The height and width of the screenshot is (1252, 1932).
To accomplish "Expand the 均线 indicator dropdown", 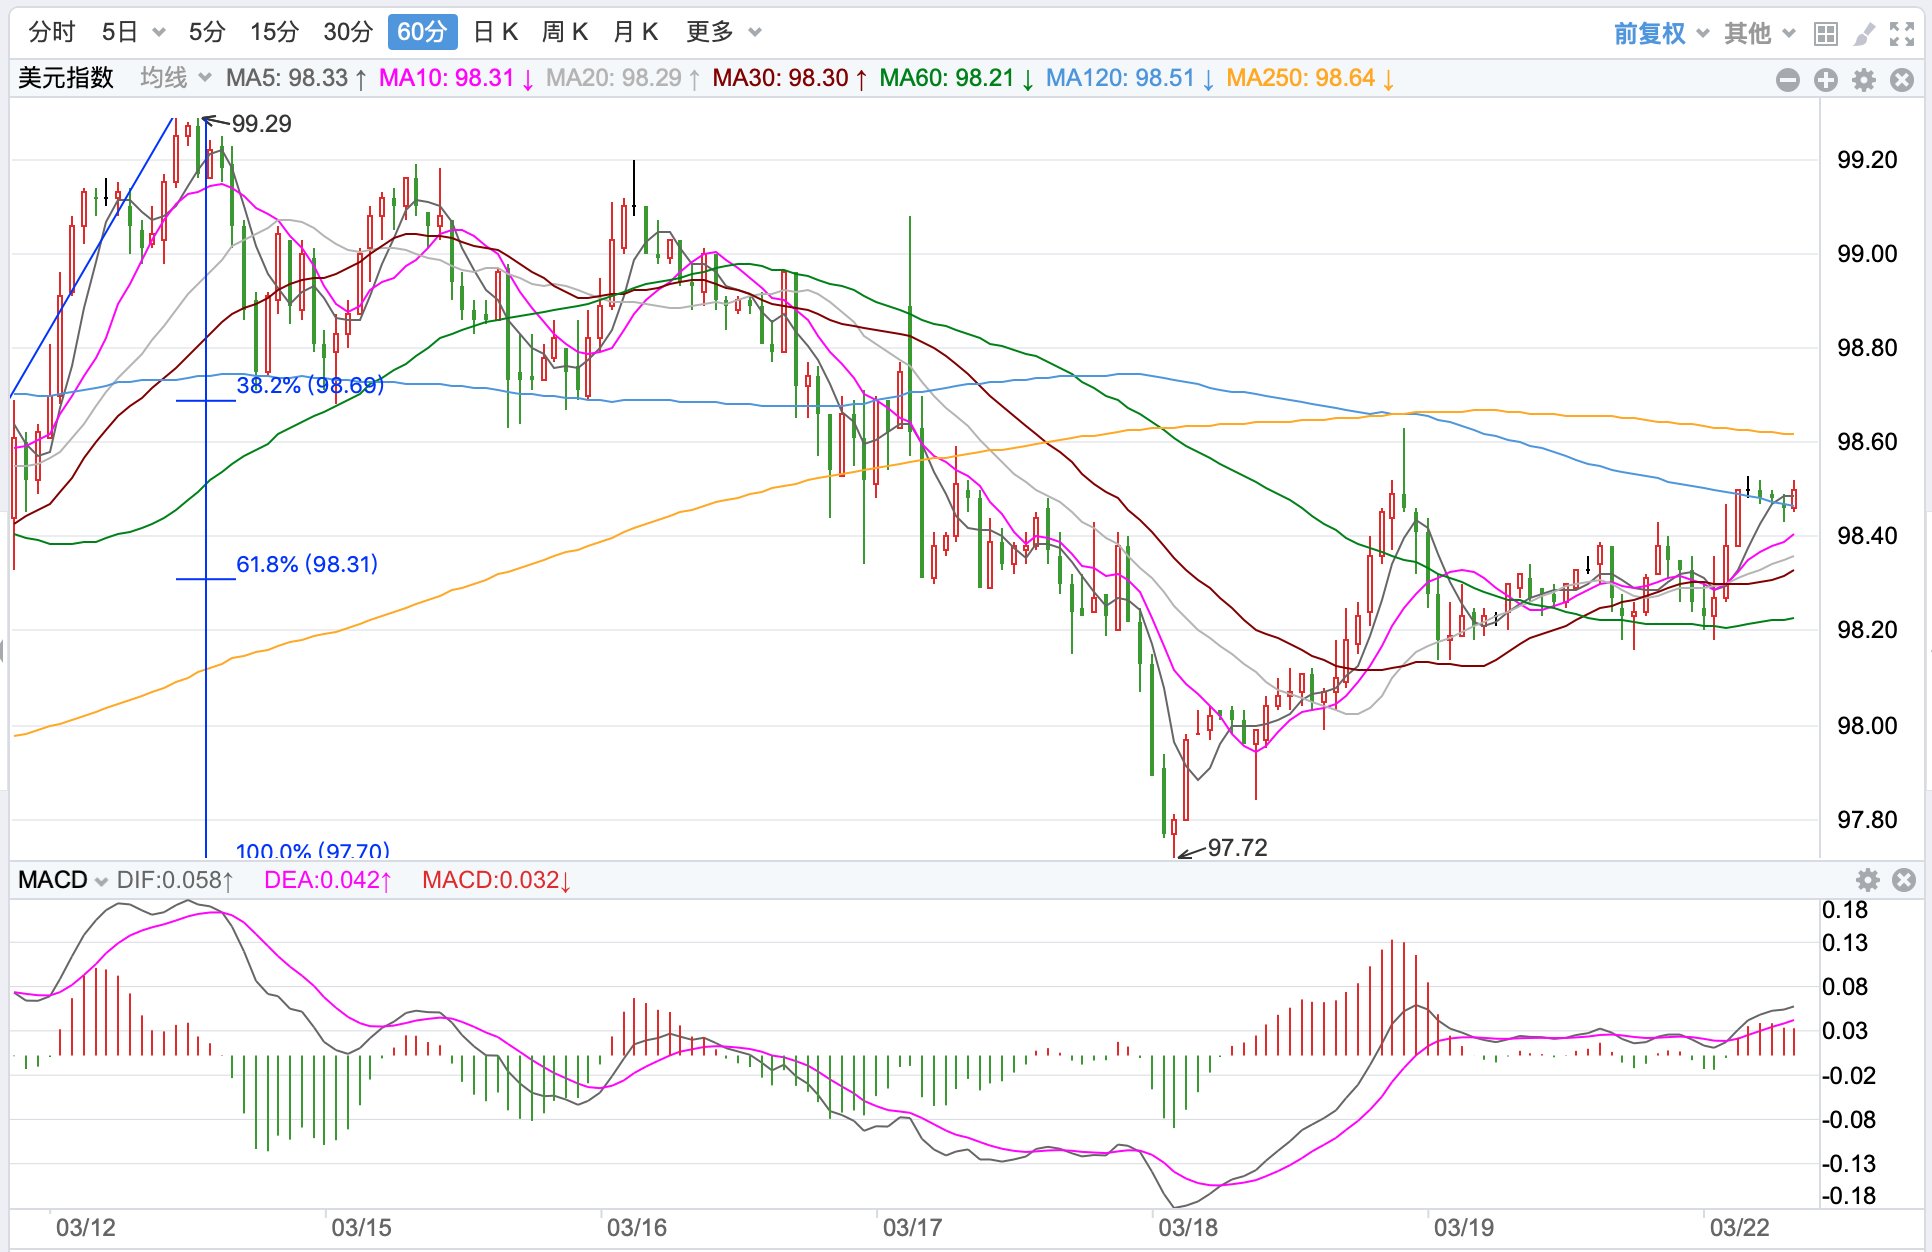I will click(x=176, y=78).
